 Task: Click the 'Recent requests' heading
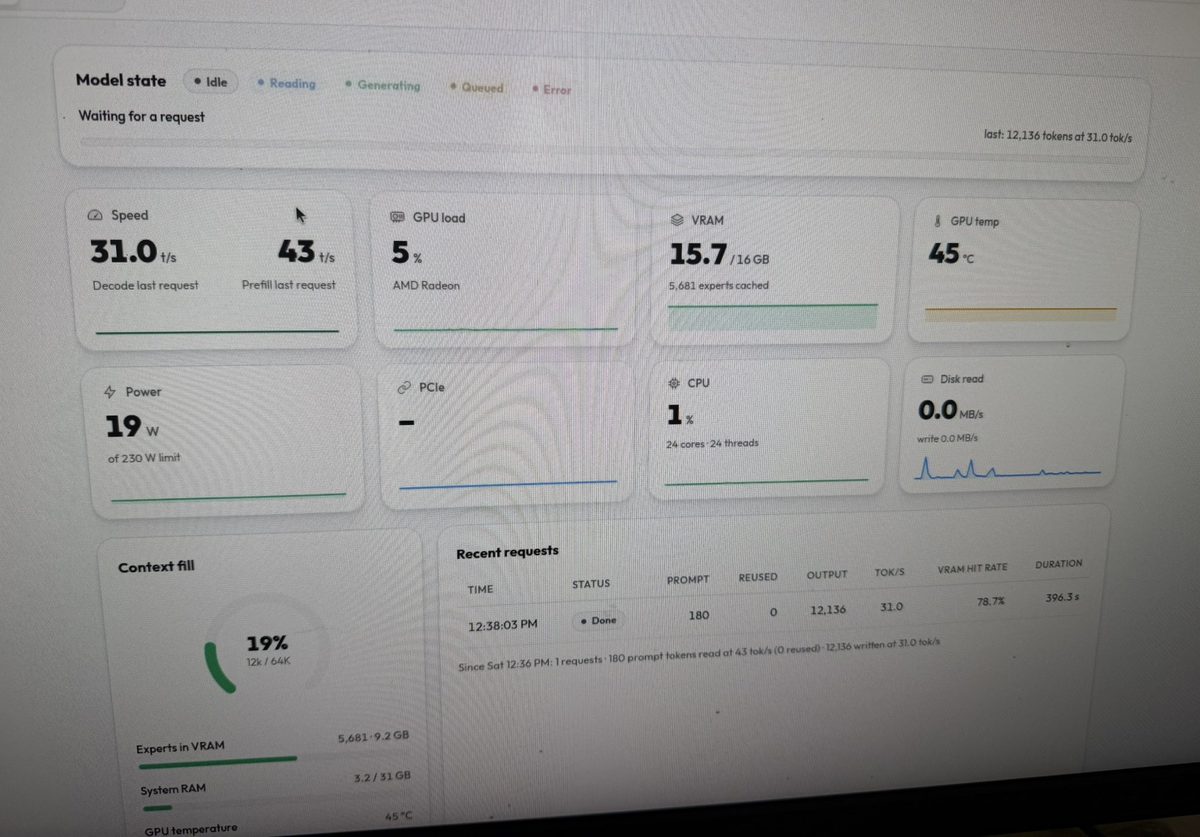coord(507,552)
